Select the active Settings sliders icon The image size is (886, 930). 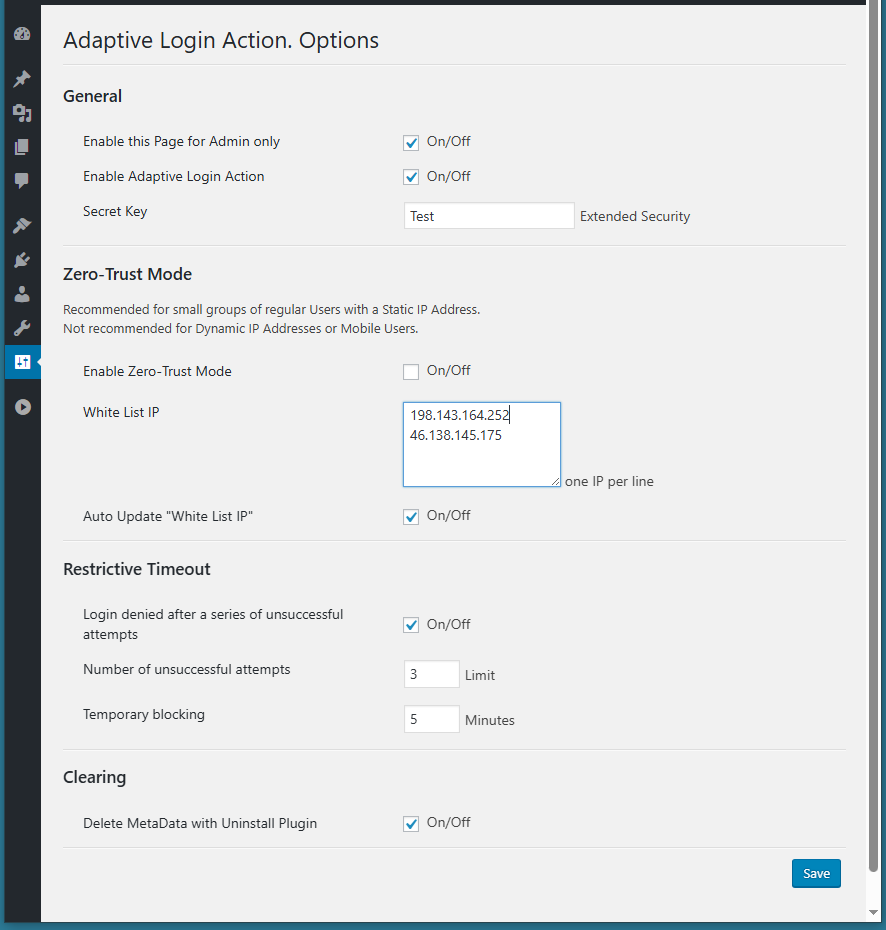point(22,362)
